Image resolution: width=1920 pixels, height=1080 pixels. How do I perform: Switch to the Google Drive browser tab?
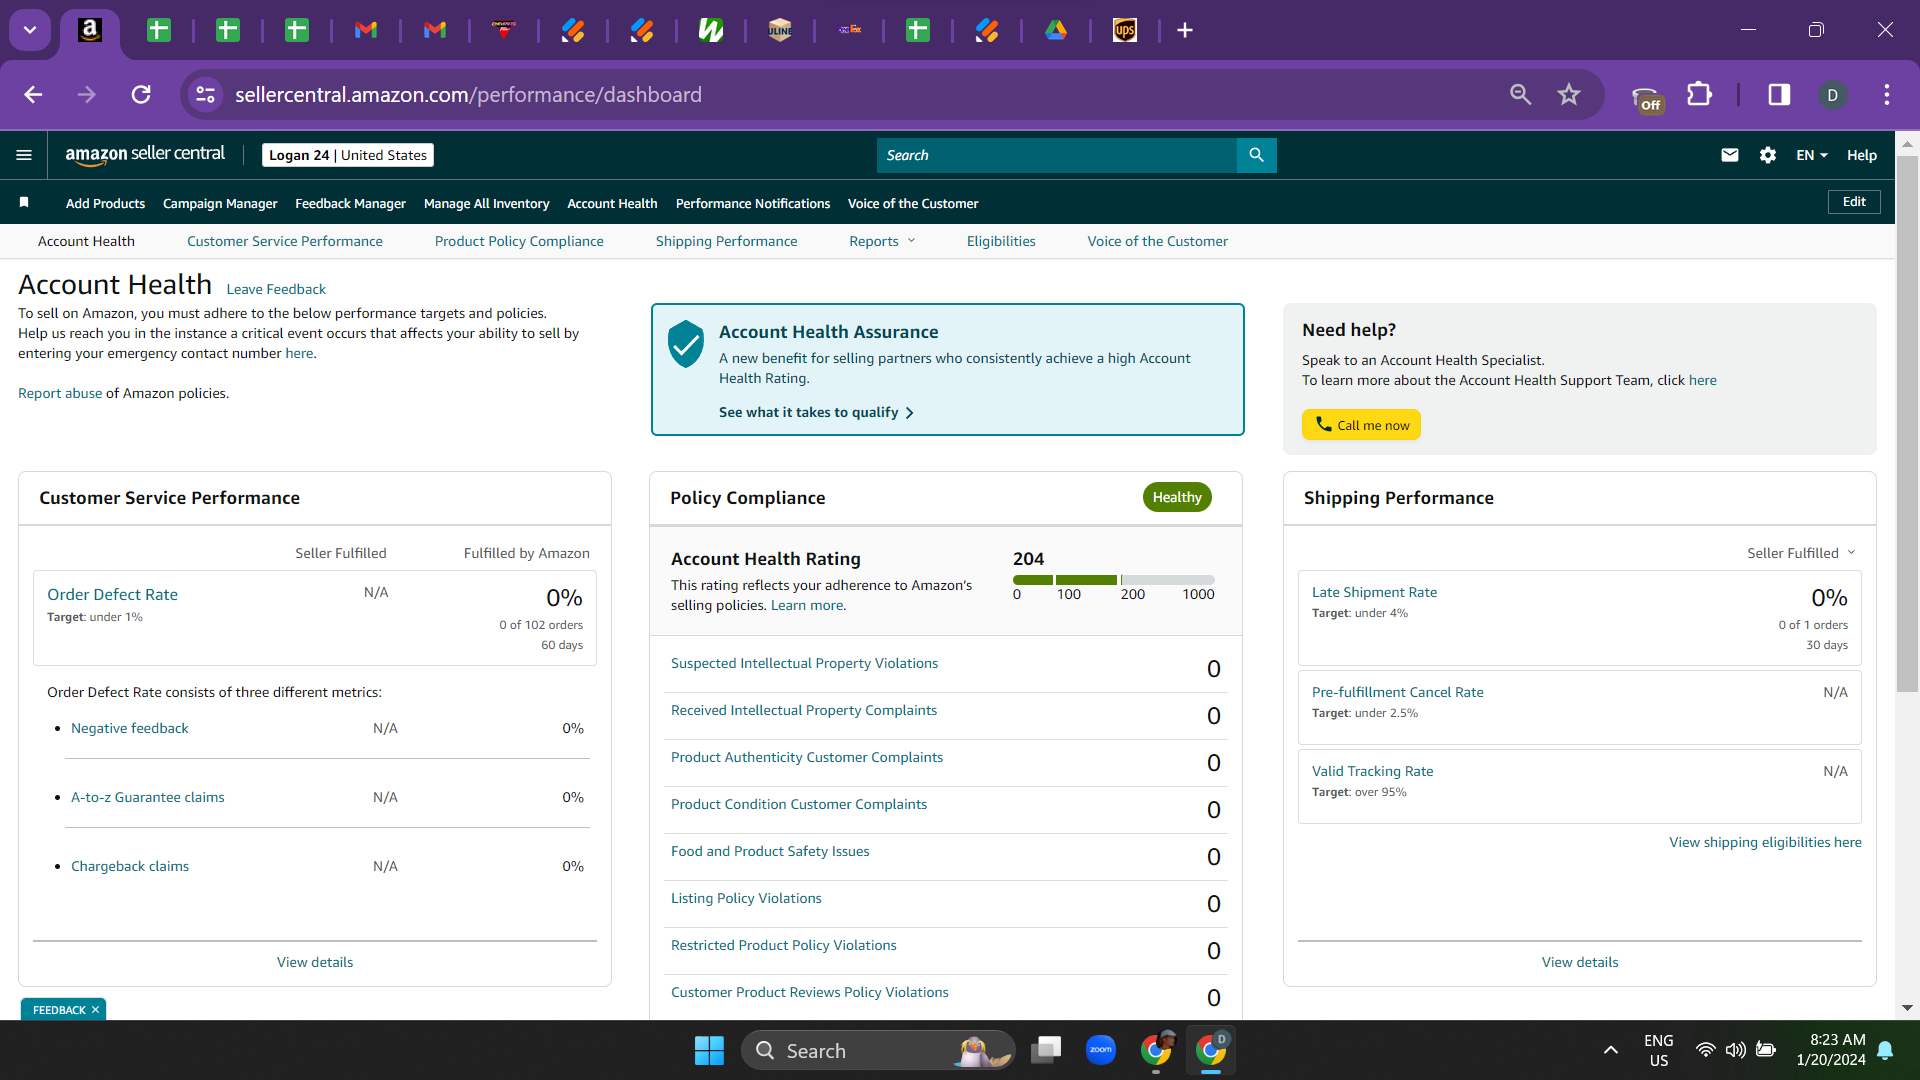point(1056,30)
